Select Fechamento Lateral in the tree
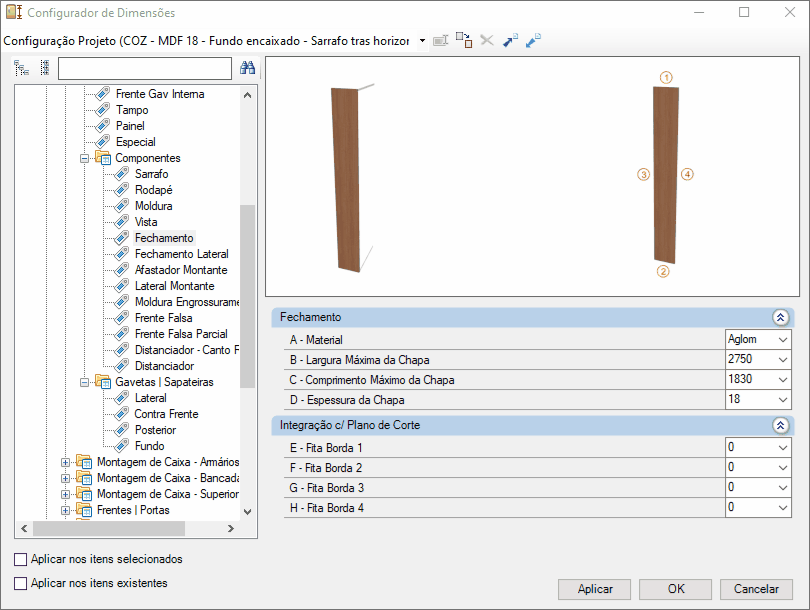This screenshot has height=610, width=810. tap(181, 254)
